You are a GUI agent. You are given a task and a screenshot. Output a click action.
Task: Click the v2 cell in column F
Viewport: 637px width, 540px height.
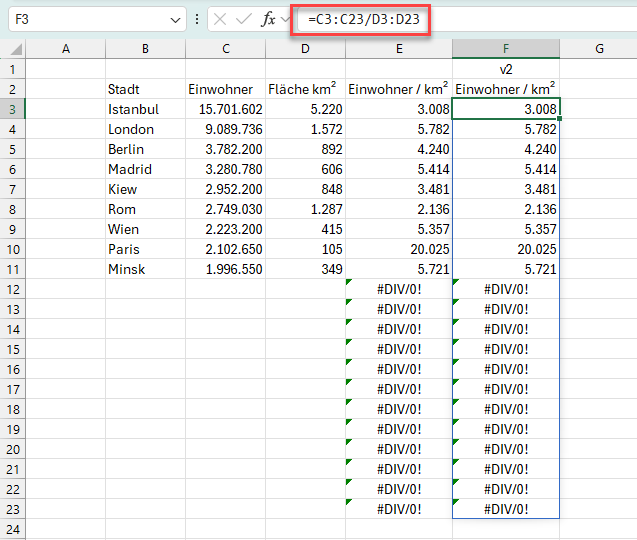[x=505, y=69]
